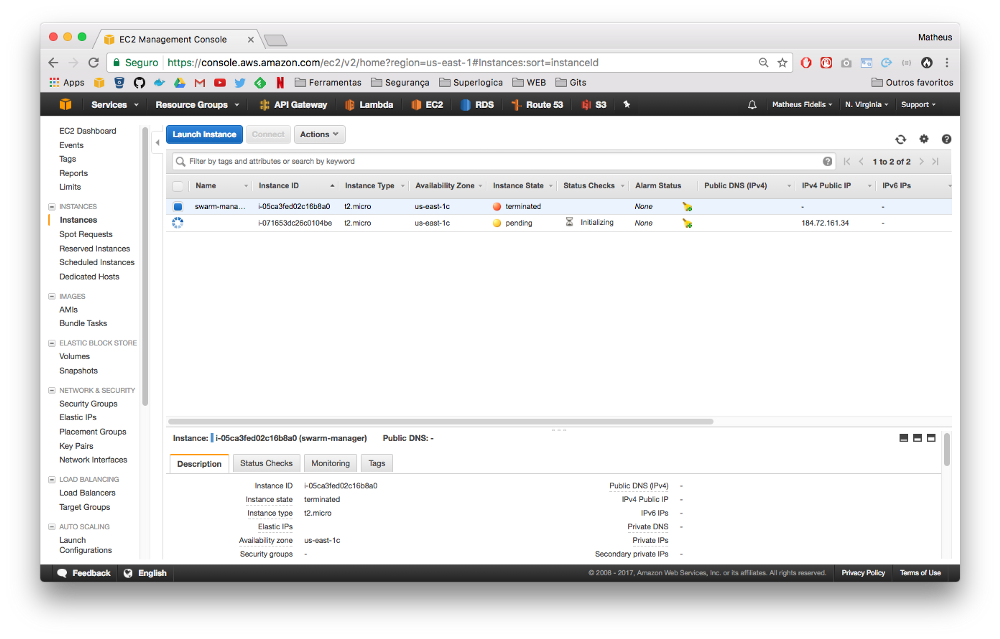
Task: Collapse the LOAD BALANCING section
Action: 52,480
